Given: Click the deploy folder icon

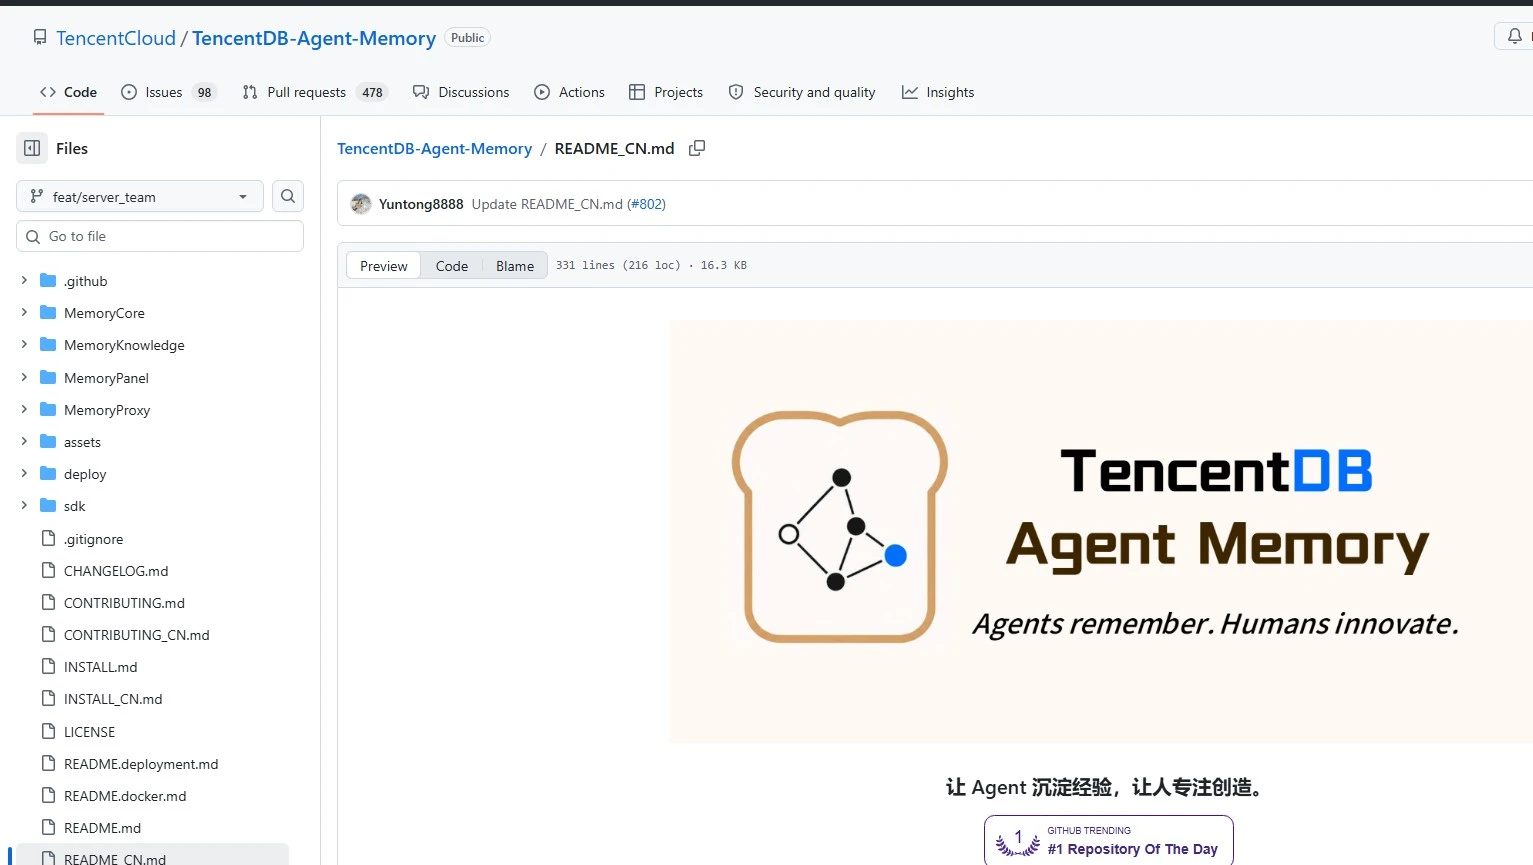Looking at the screenshot, I should tap(48, 474).
